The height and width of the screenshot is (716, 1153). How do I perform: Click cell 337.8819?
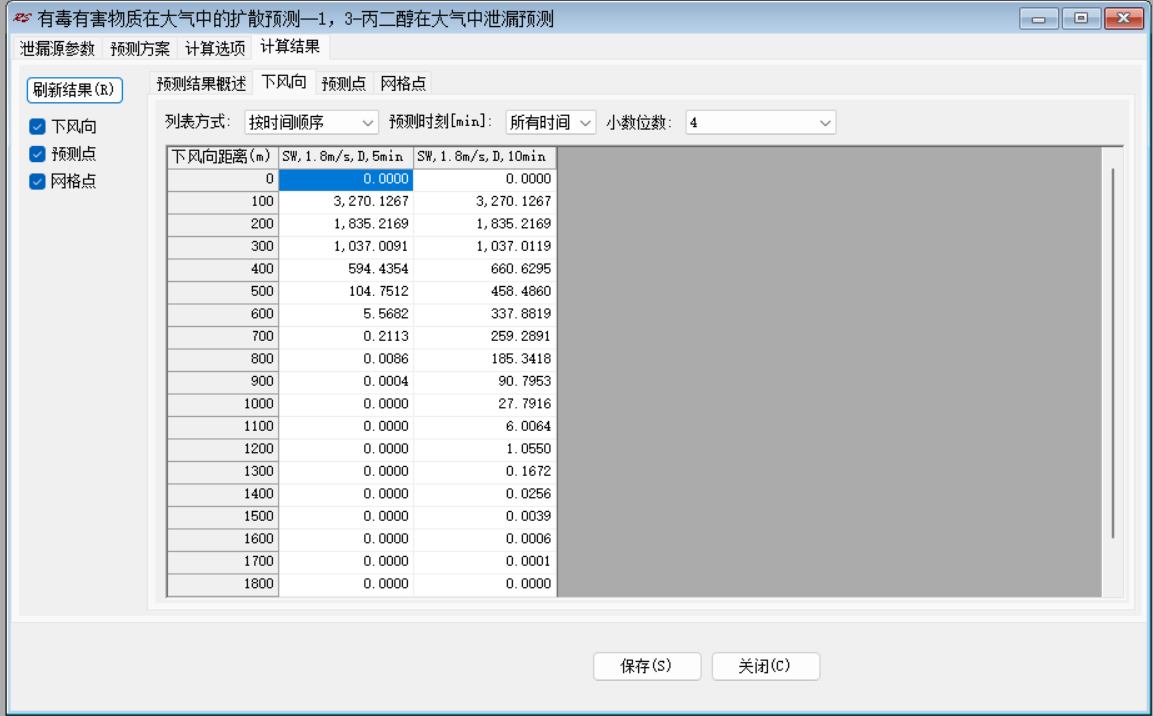[x=485, y=314]
